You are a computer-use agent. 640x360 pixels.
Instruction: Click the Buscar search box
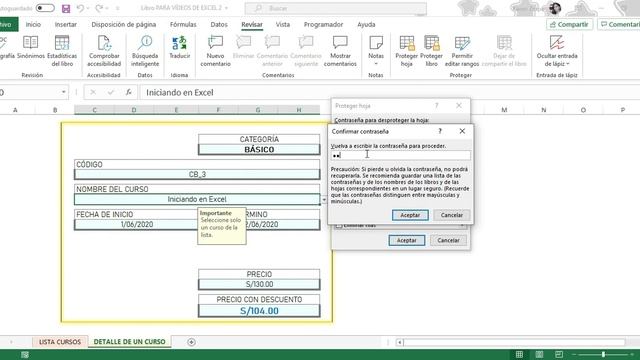click(x=336, y=8)
